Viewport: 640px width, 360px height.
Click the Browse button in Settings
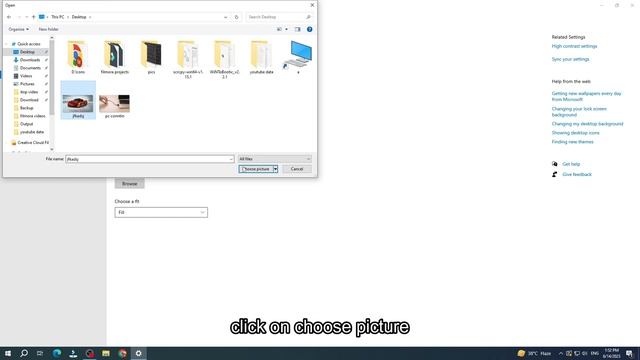pyautogui.click(x=129, y=184)
